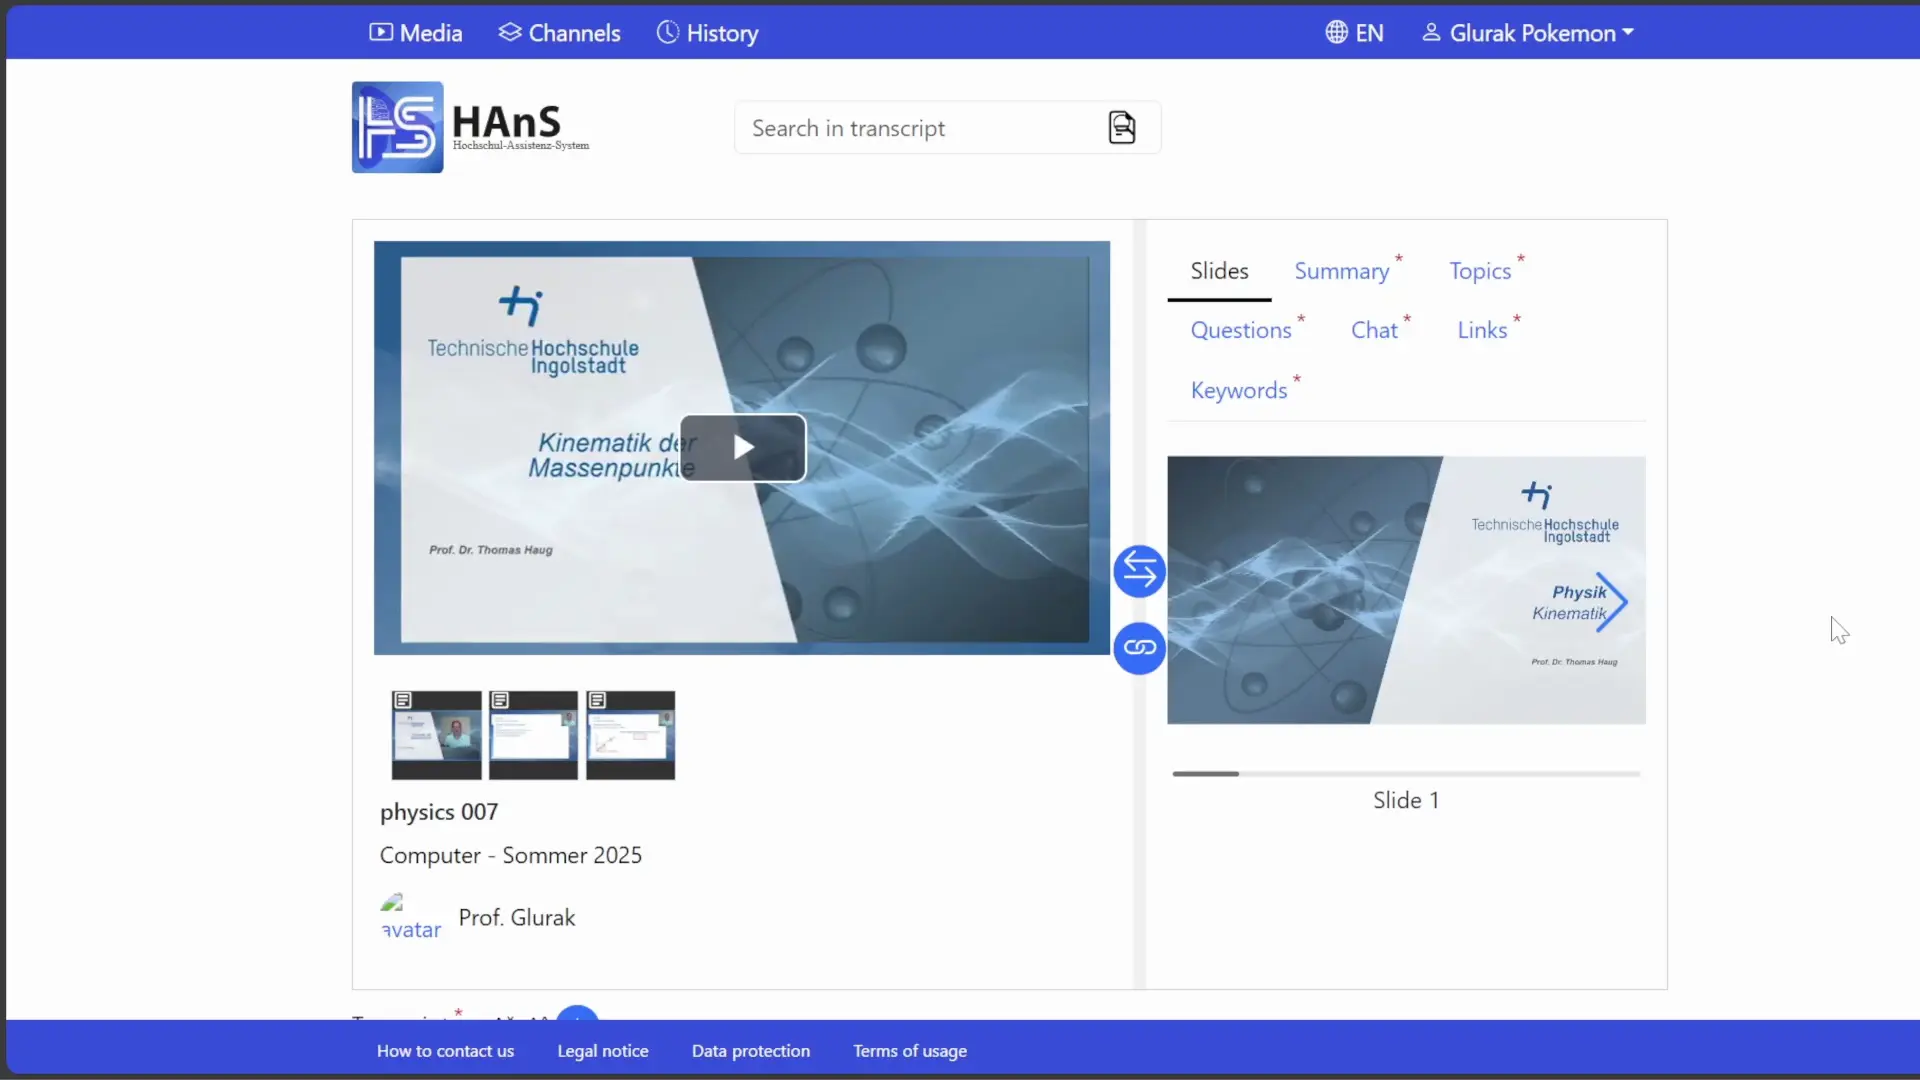Open the Legal notice link
1920x1080 pixels.
(x=602, y=1051)
